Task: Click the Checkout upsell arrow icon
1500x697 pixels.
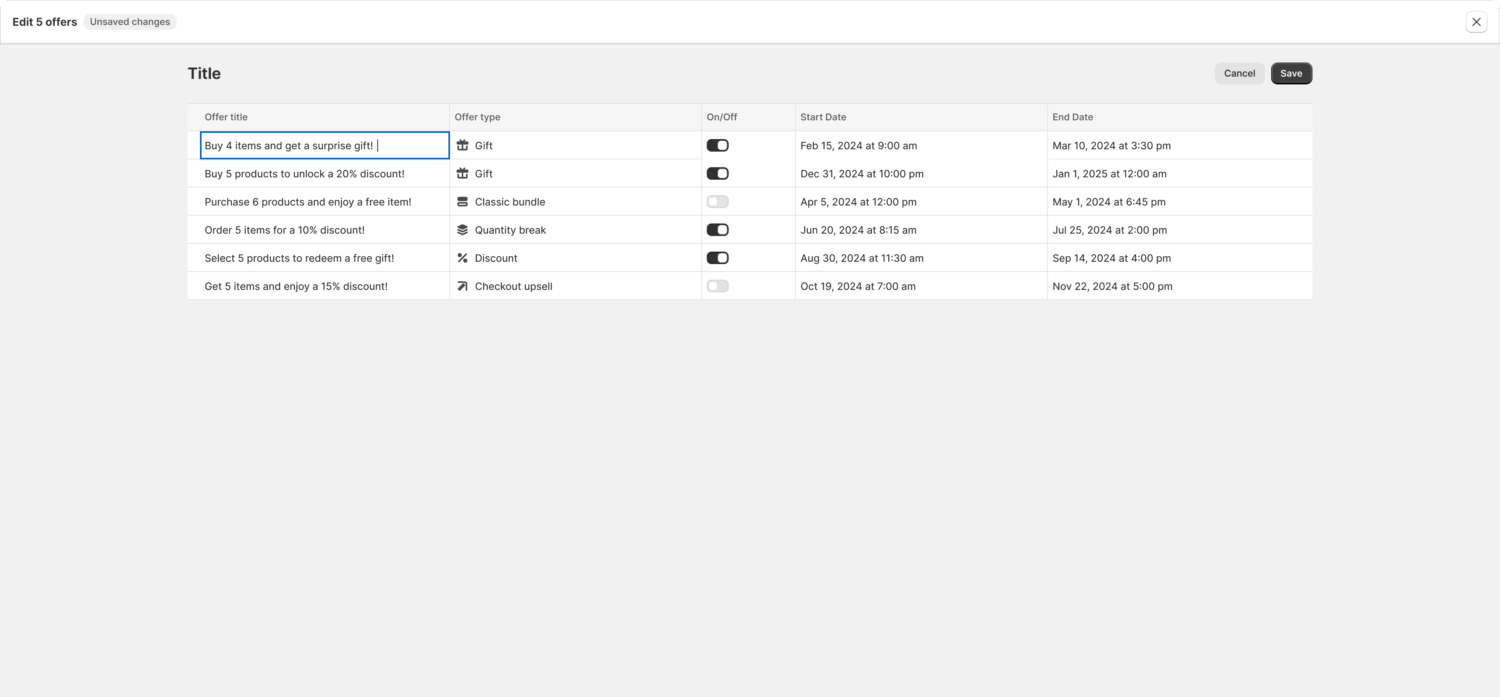Action: tap(462, 286)
